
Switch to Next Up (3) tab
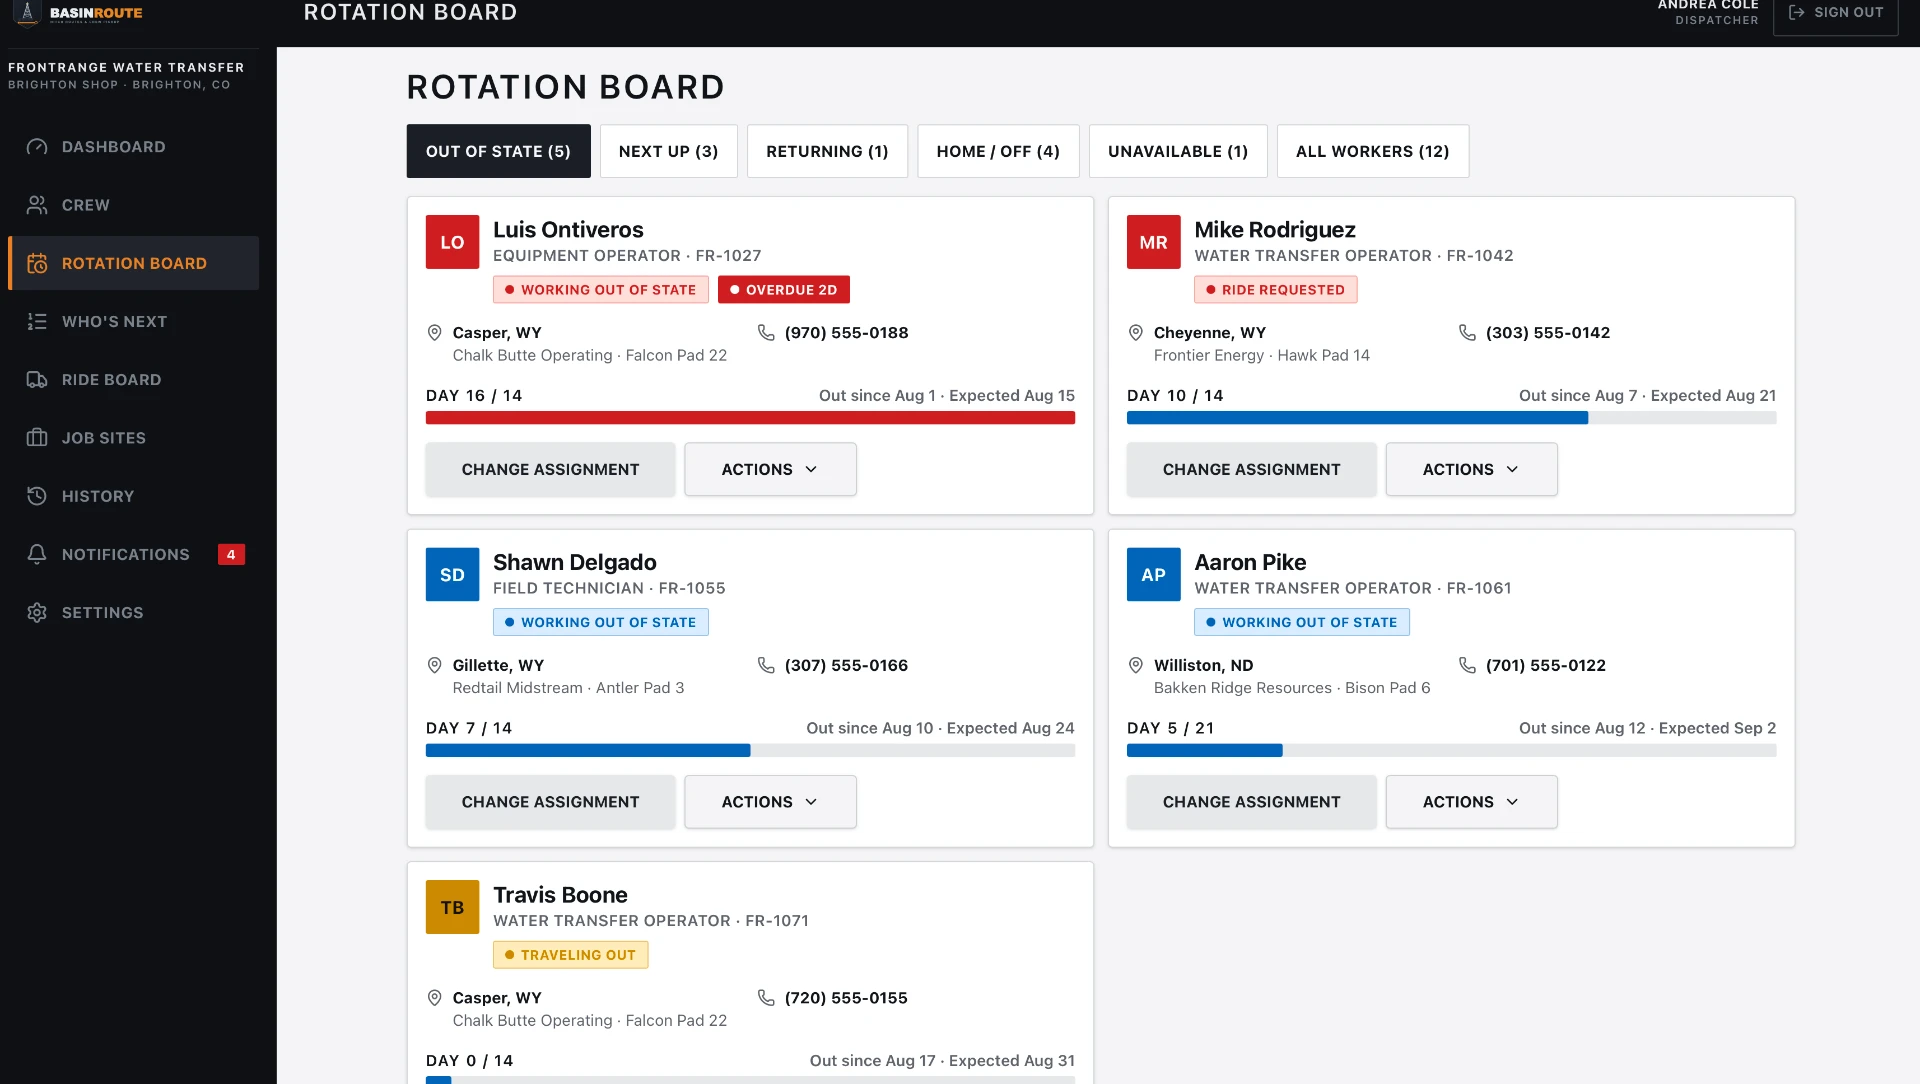[668, 151]
